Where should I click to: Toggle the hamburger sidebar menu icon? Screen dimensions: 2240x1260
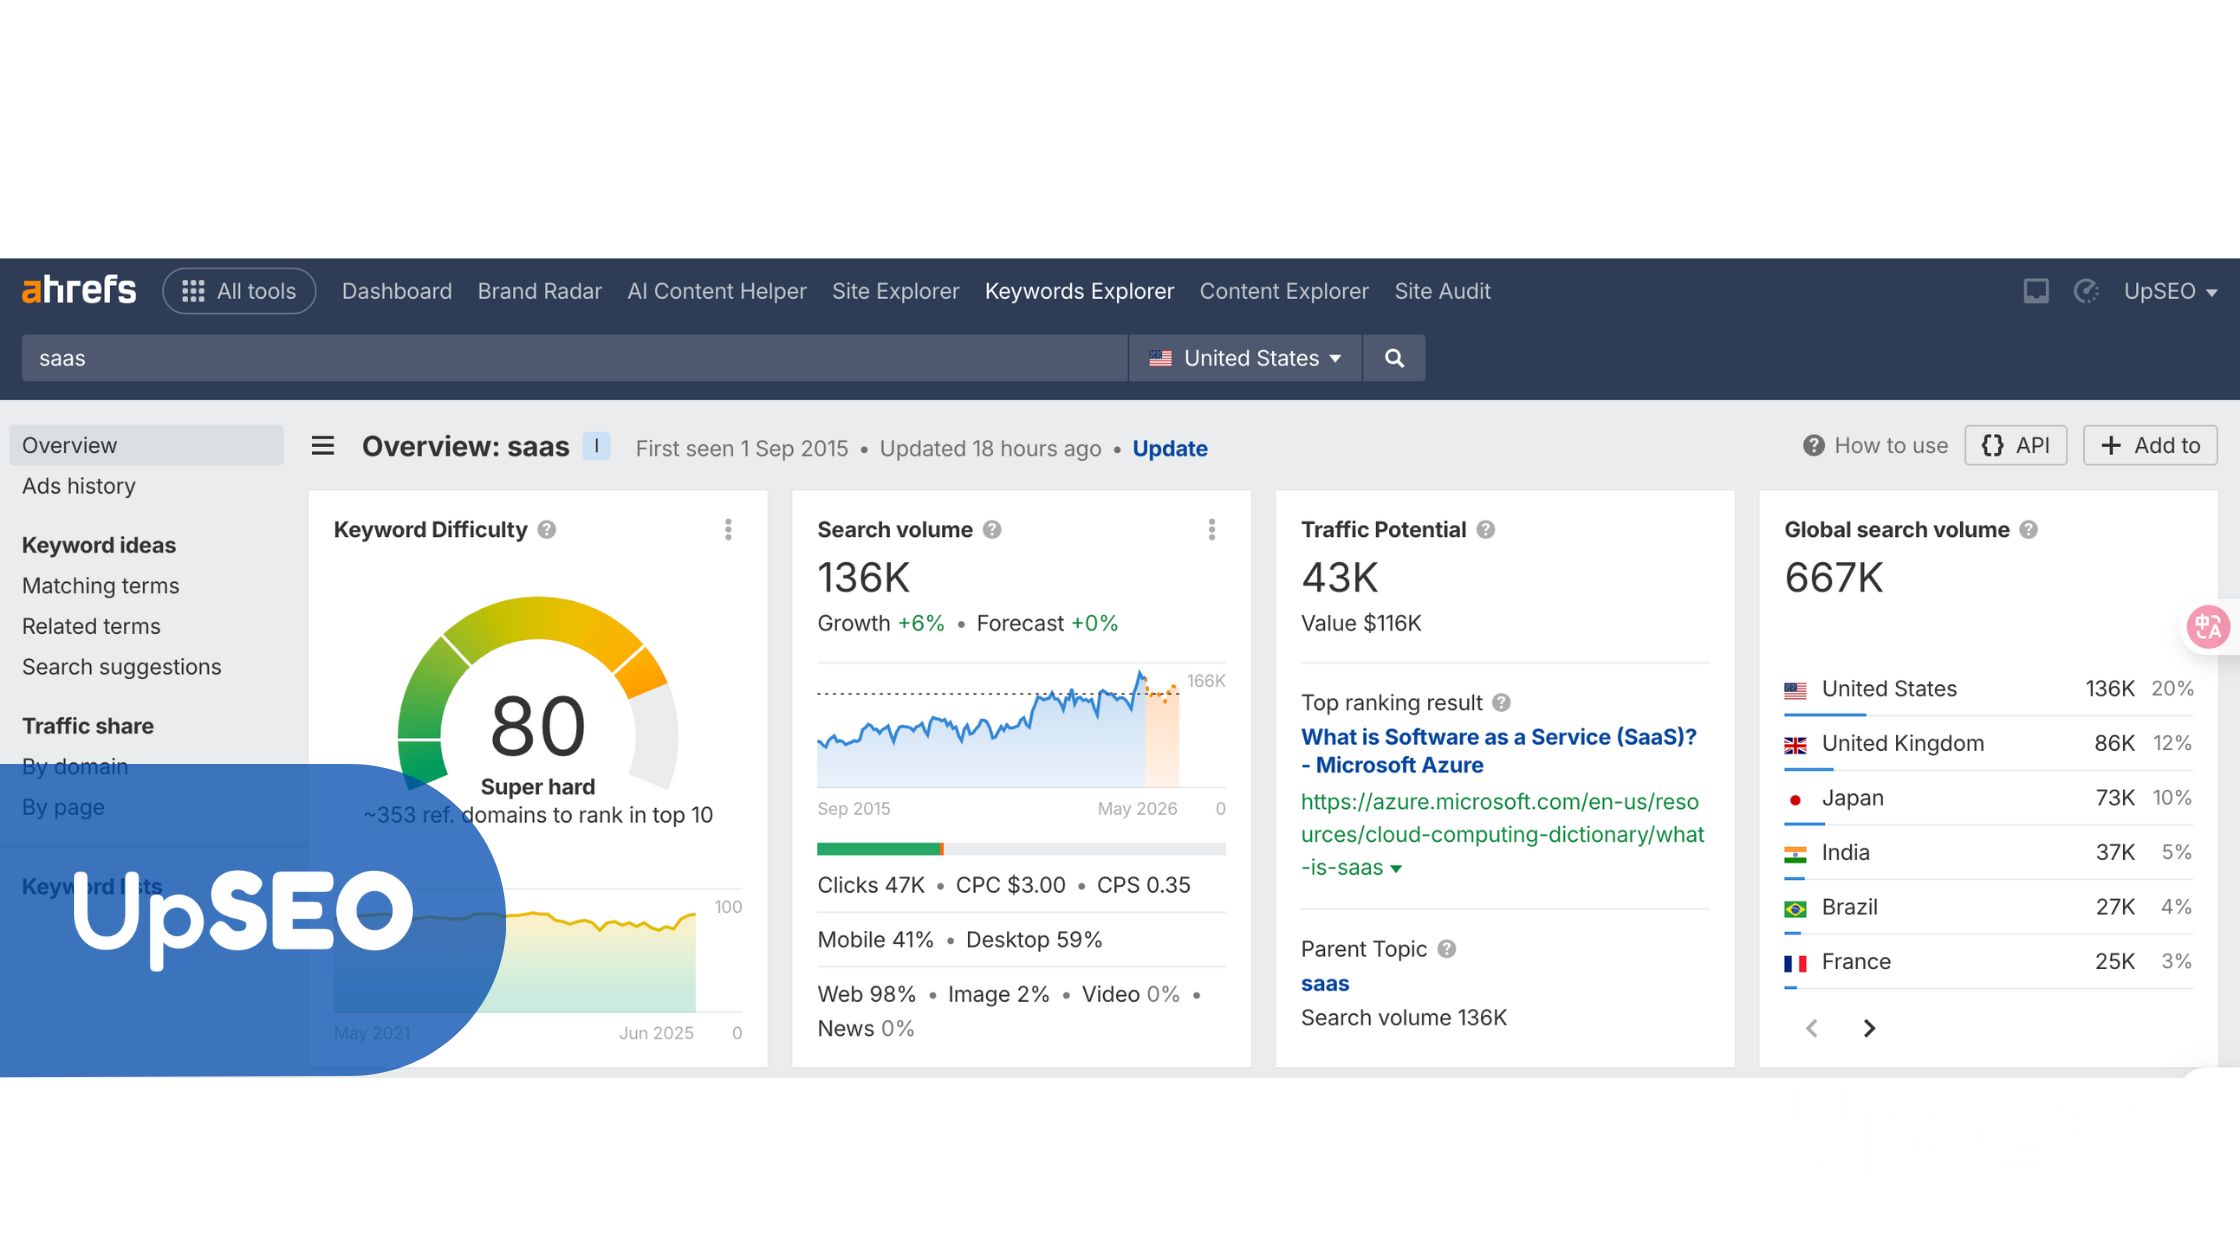[323, 446]
